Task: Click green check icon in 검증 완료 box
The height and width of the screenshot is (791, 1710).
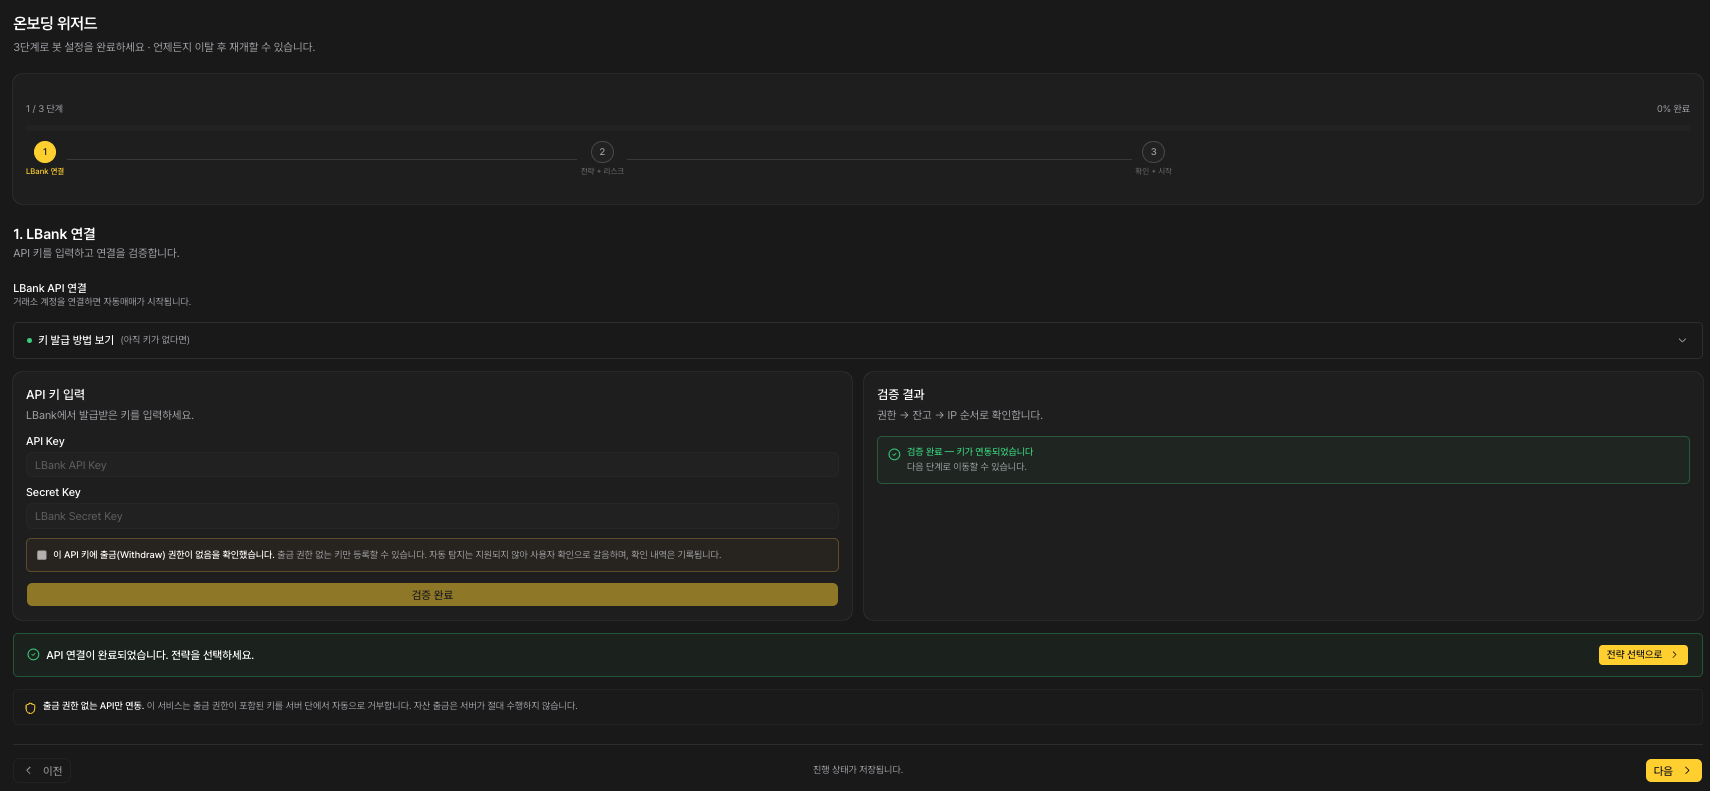Action: tap(894, 454)
